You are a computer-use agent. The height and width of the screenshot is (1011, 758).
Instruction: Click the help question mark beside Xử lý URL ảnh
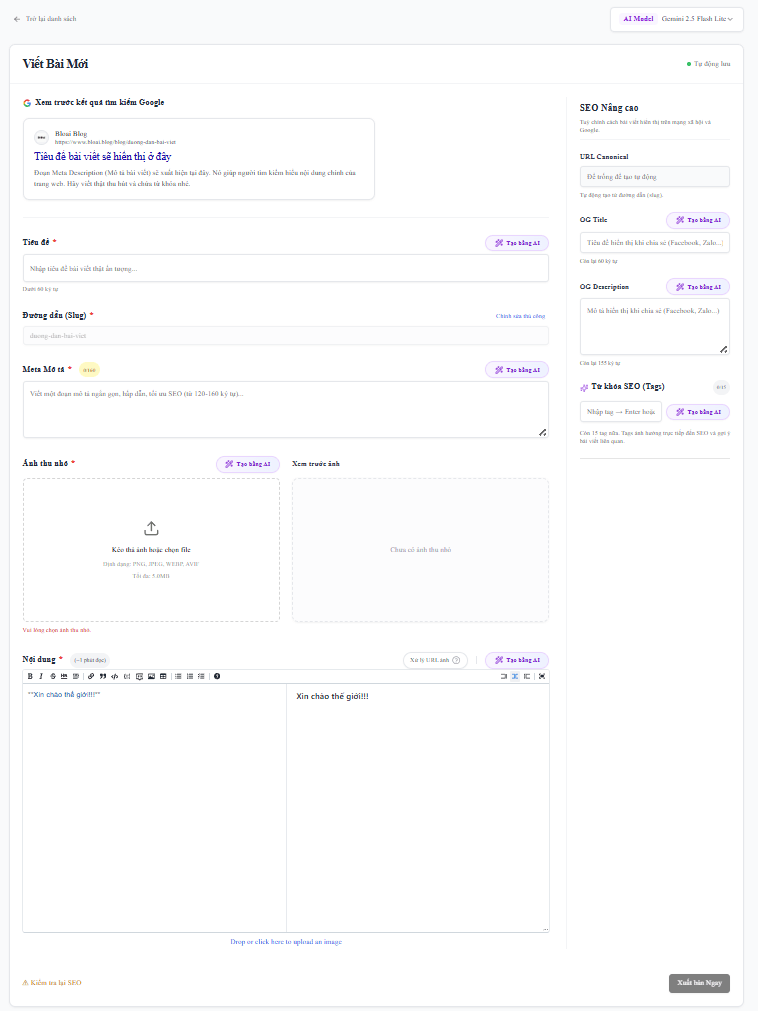[456, 660]
